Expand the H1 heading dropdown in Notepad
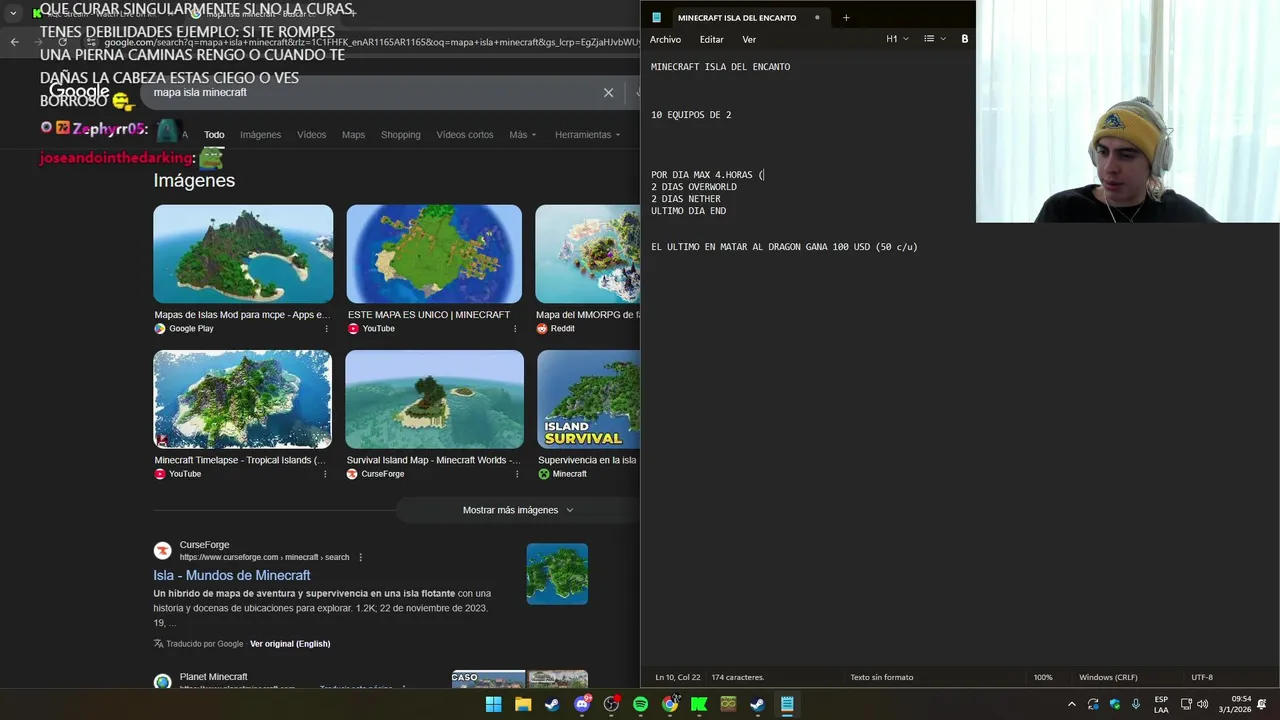The width and height of the screenshot is (1280, 720). (897, 39)
